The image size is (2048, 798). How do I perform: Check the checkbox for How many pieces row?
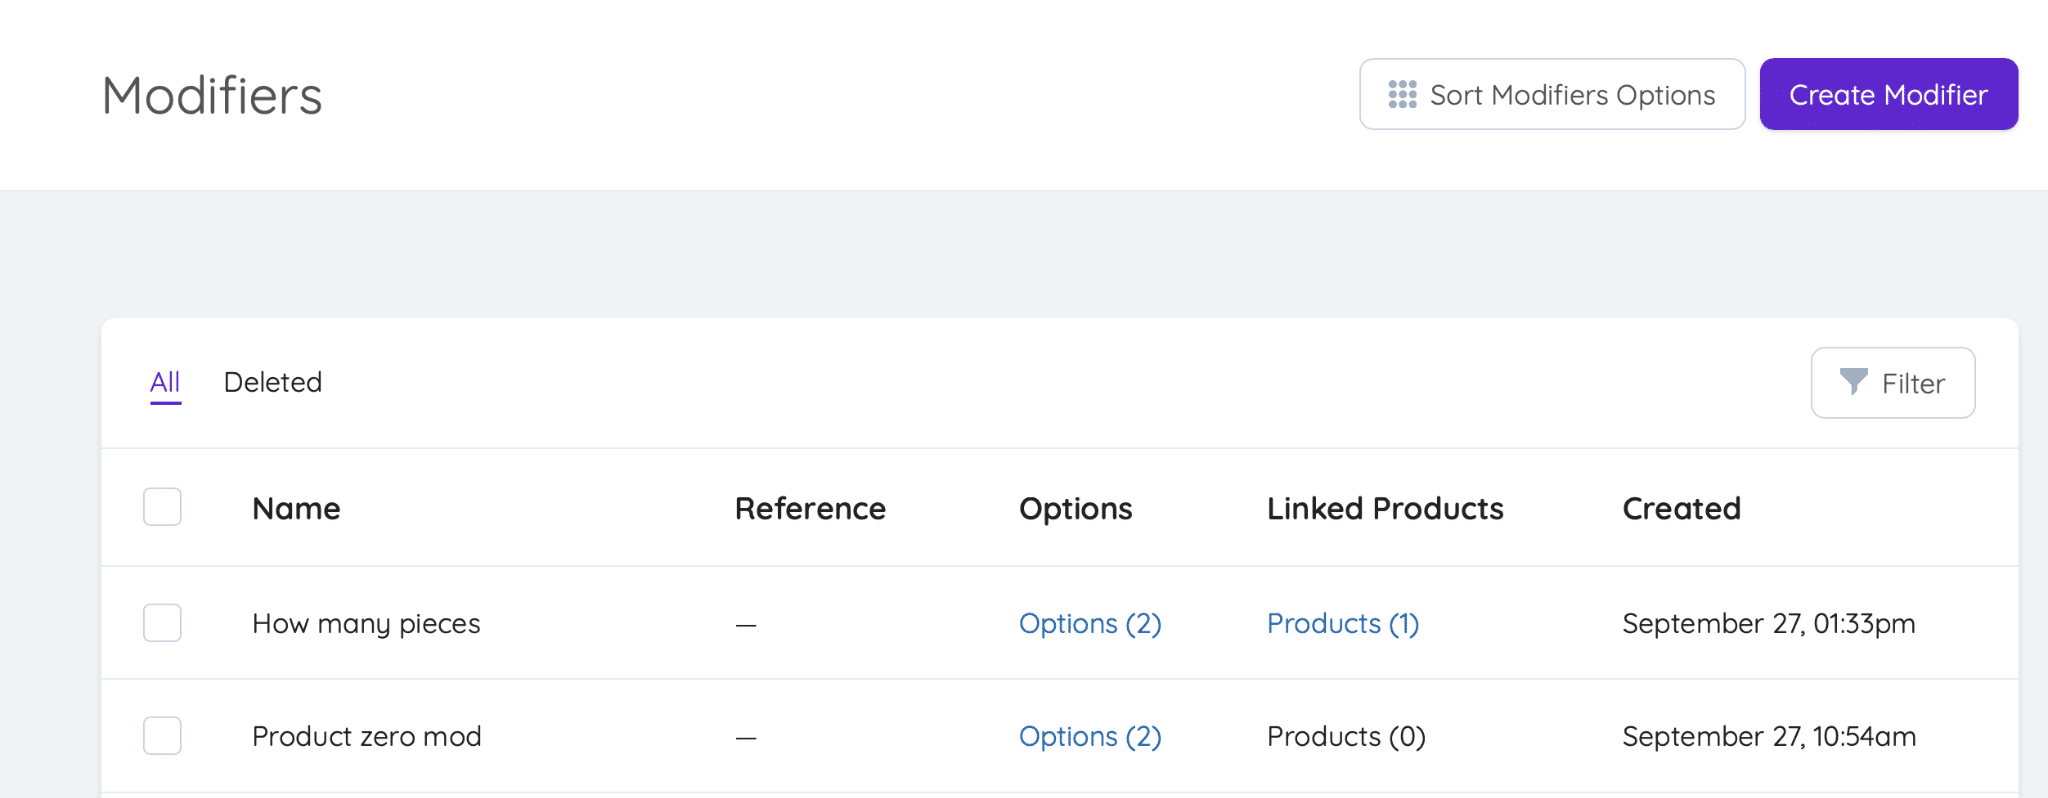pyautogui.click(x=161, y=622)
